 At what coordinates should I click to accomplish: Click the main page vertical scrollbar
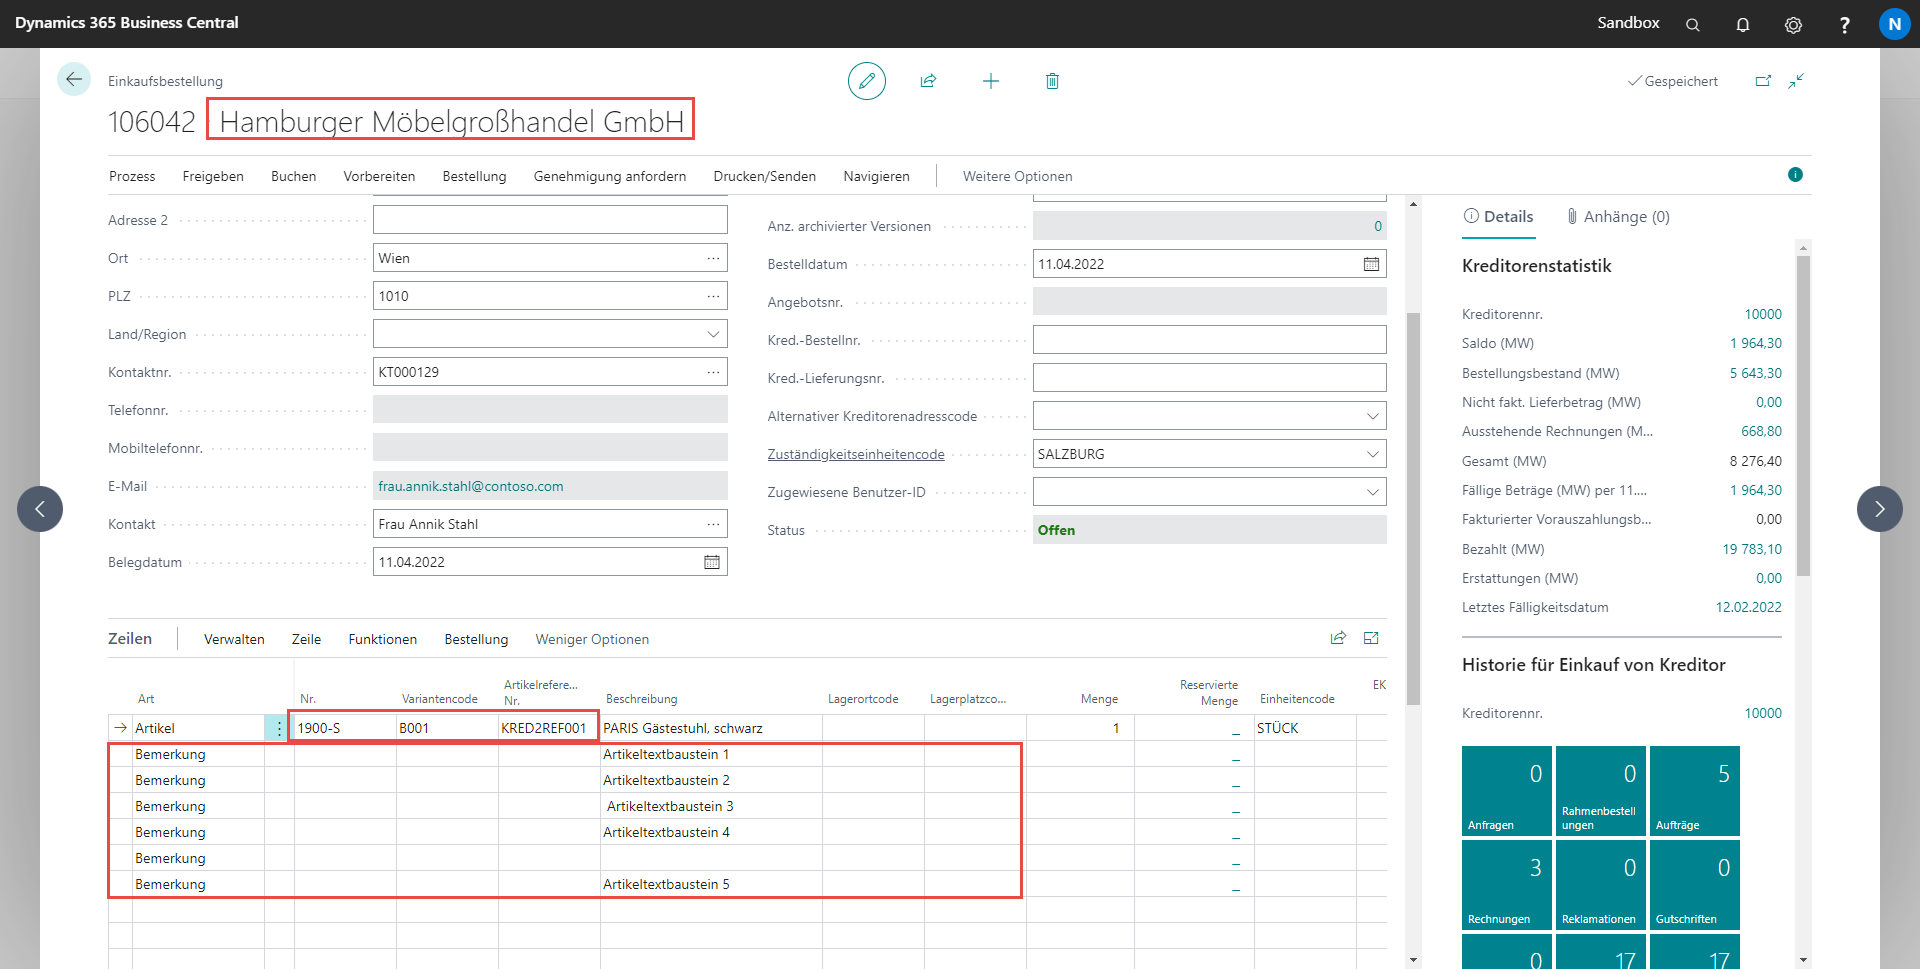click(1413, 510)
